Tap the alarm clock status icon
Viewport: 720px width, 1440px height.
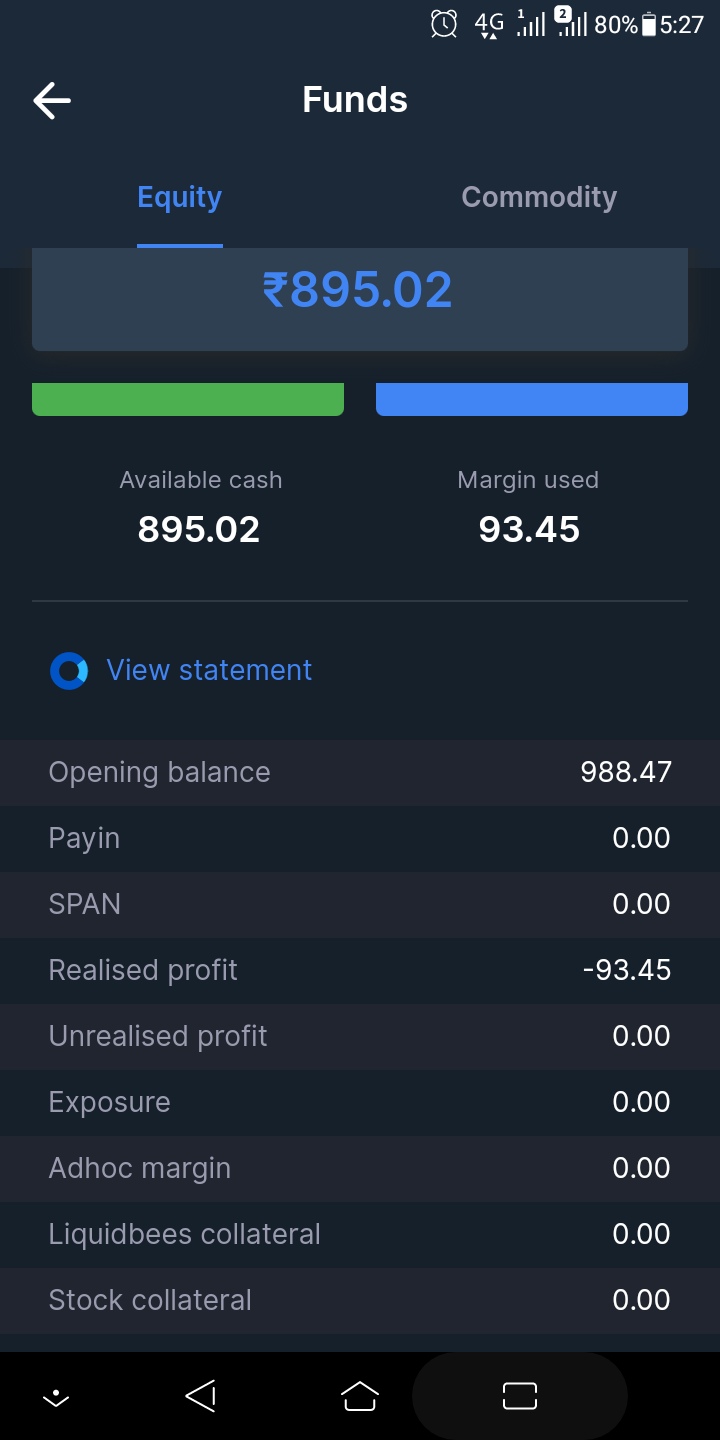[x=444, y=24]
